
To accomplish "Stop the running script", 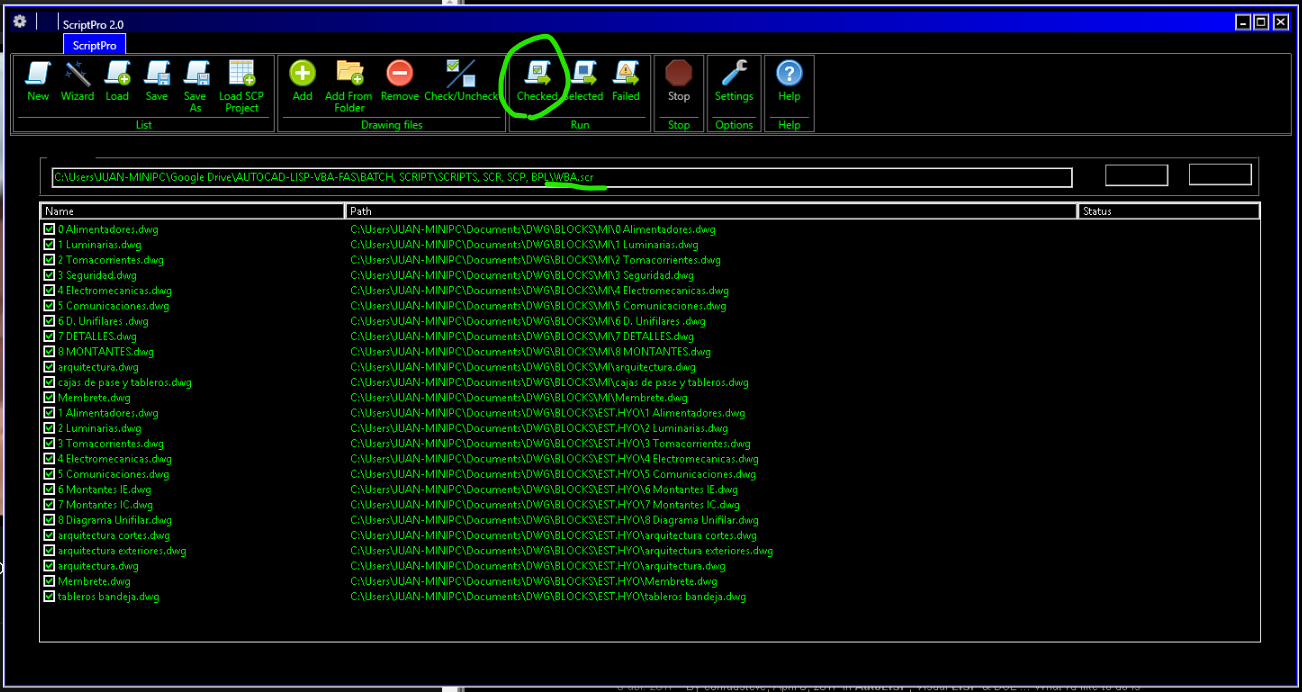I will click(679, 81).
